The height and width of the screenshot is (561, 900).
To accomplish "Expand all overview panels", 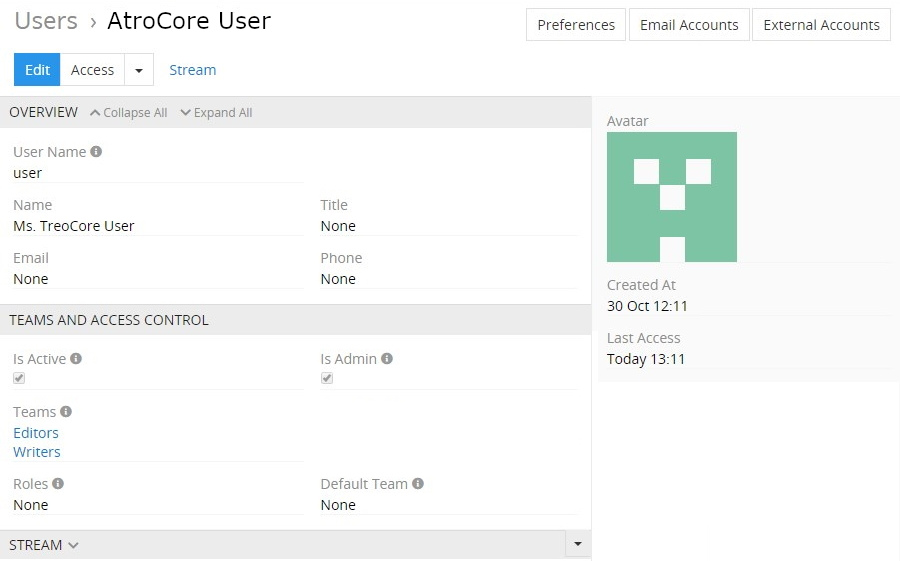I will point(216,113).
